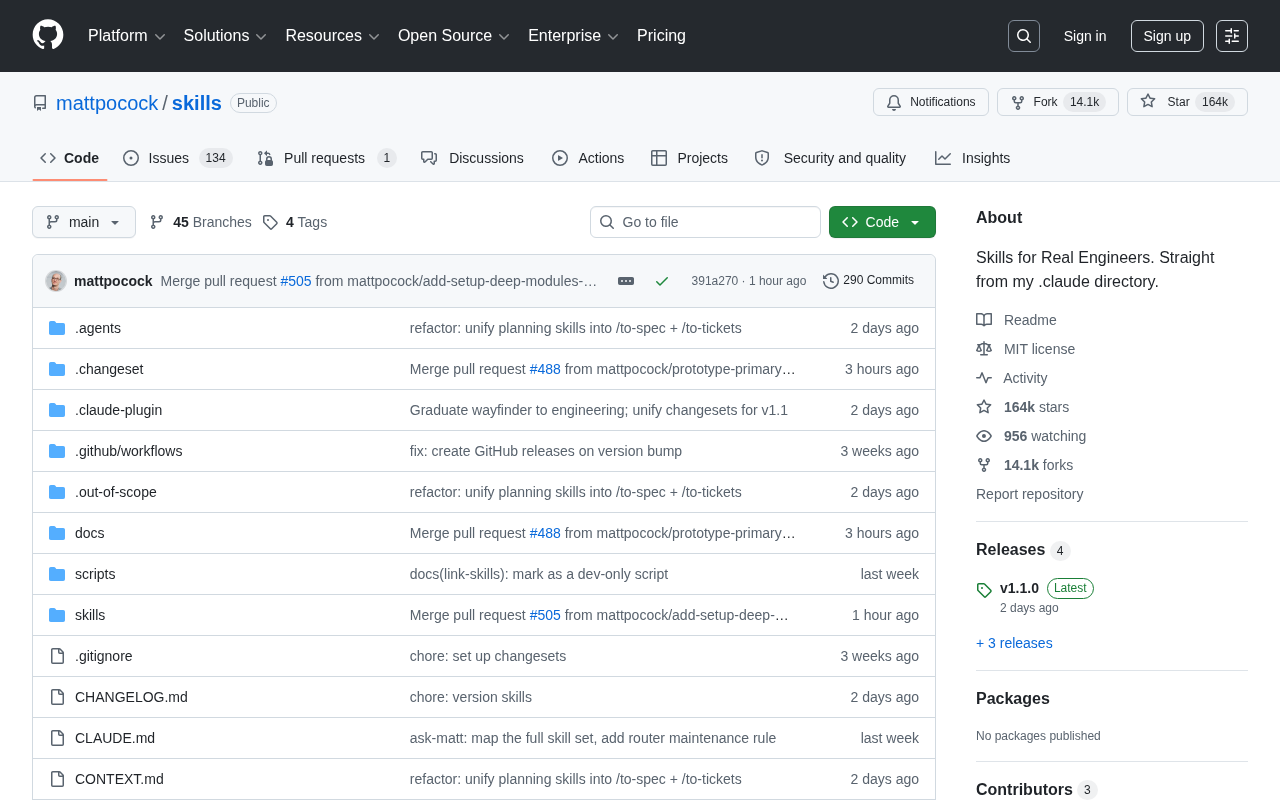Open the .github/workflows folder
Screen dimensions: 1280x800
(x=129, y=451)
